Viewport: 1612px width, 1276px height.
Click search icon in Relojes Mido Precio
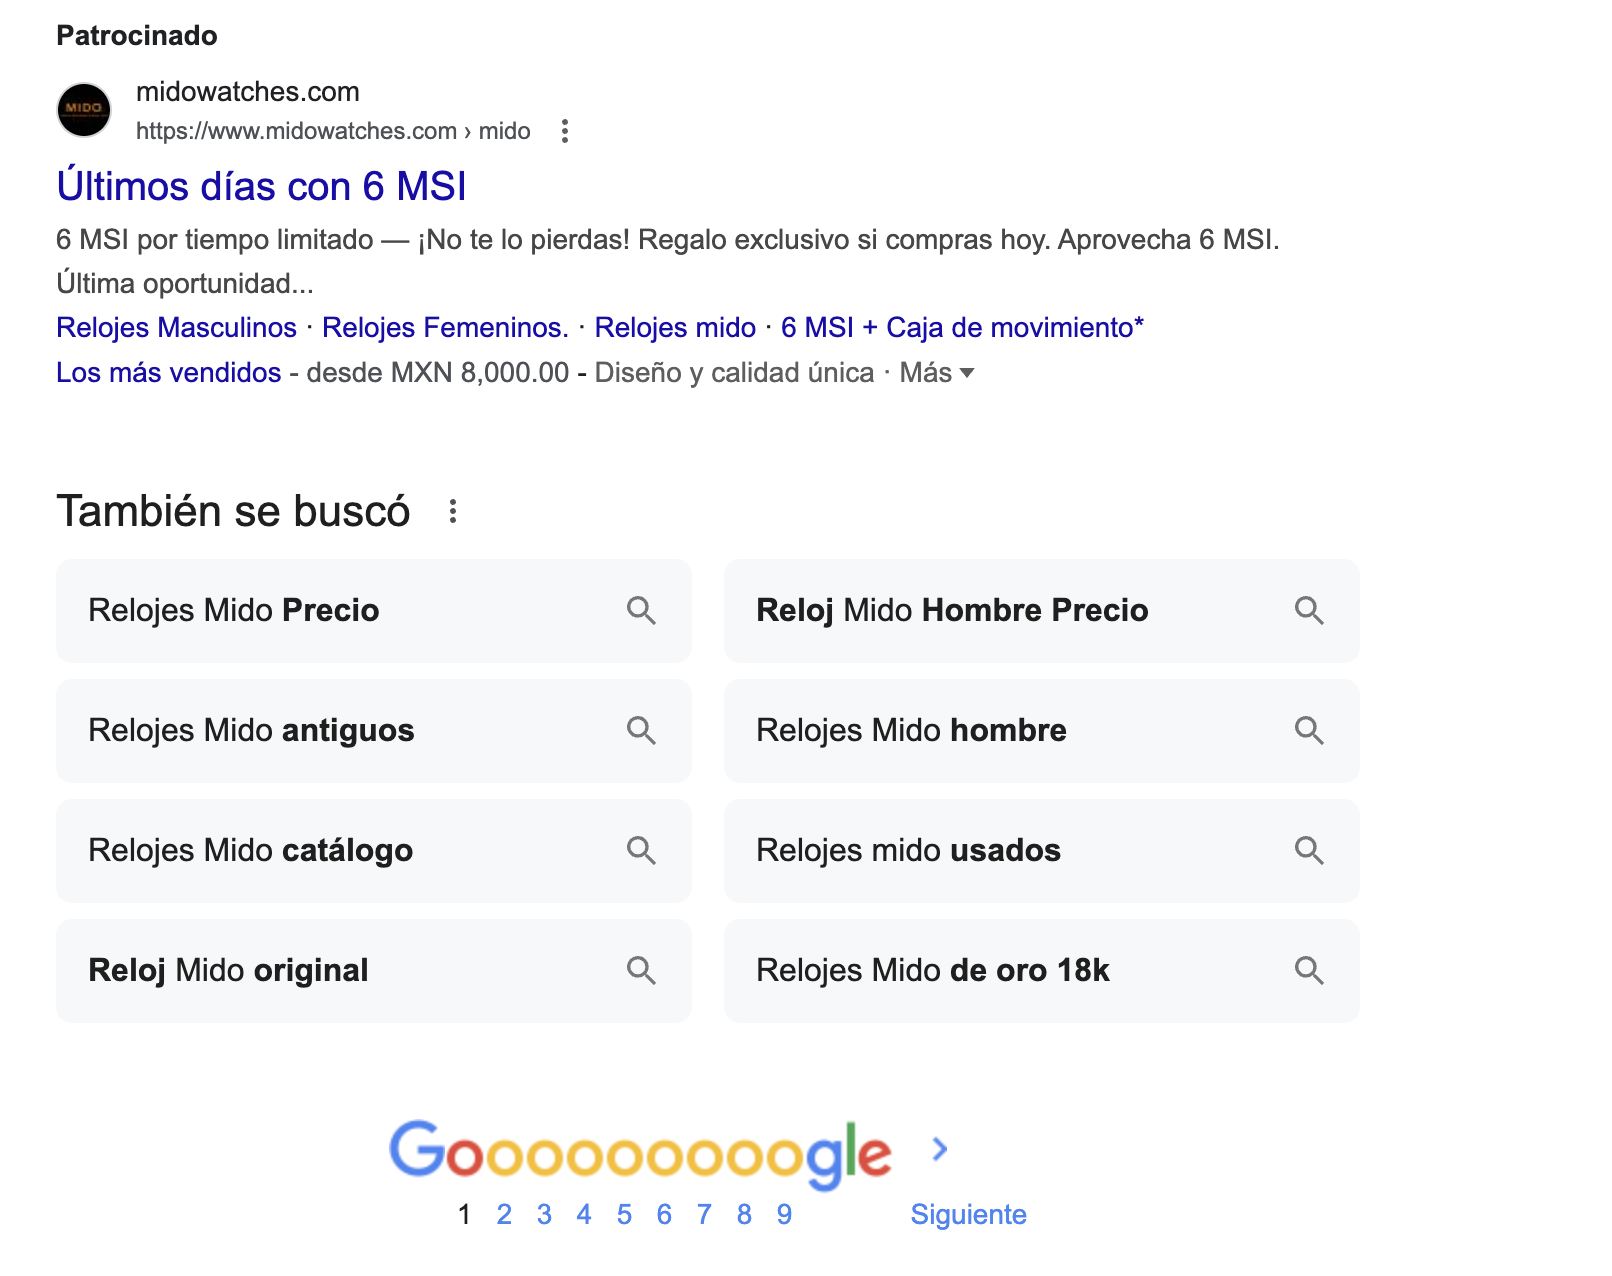click(x=641, y=610)
